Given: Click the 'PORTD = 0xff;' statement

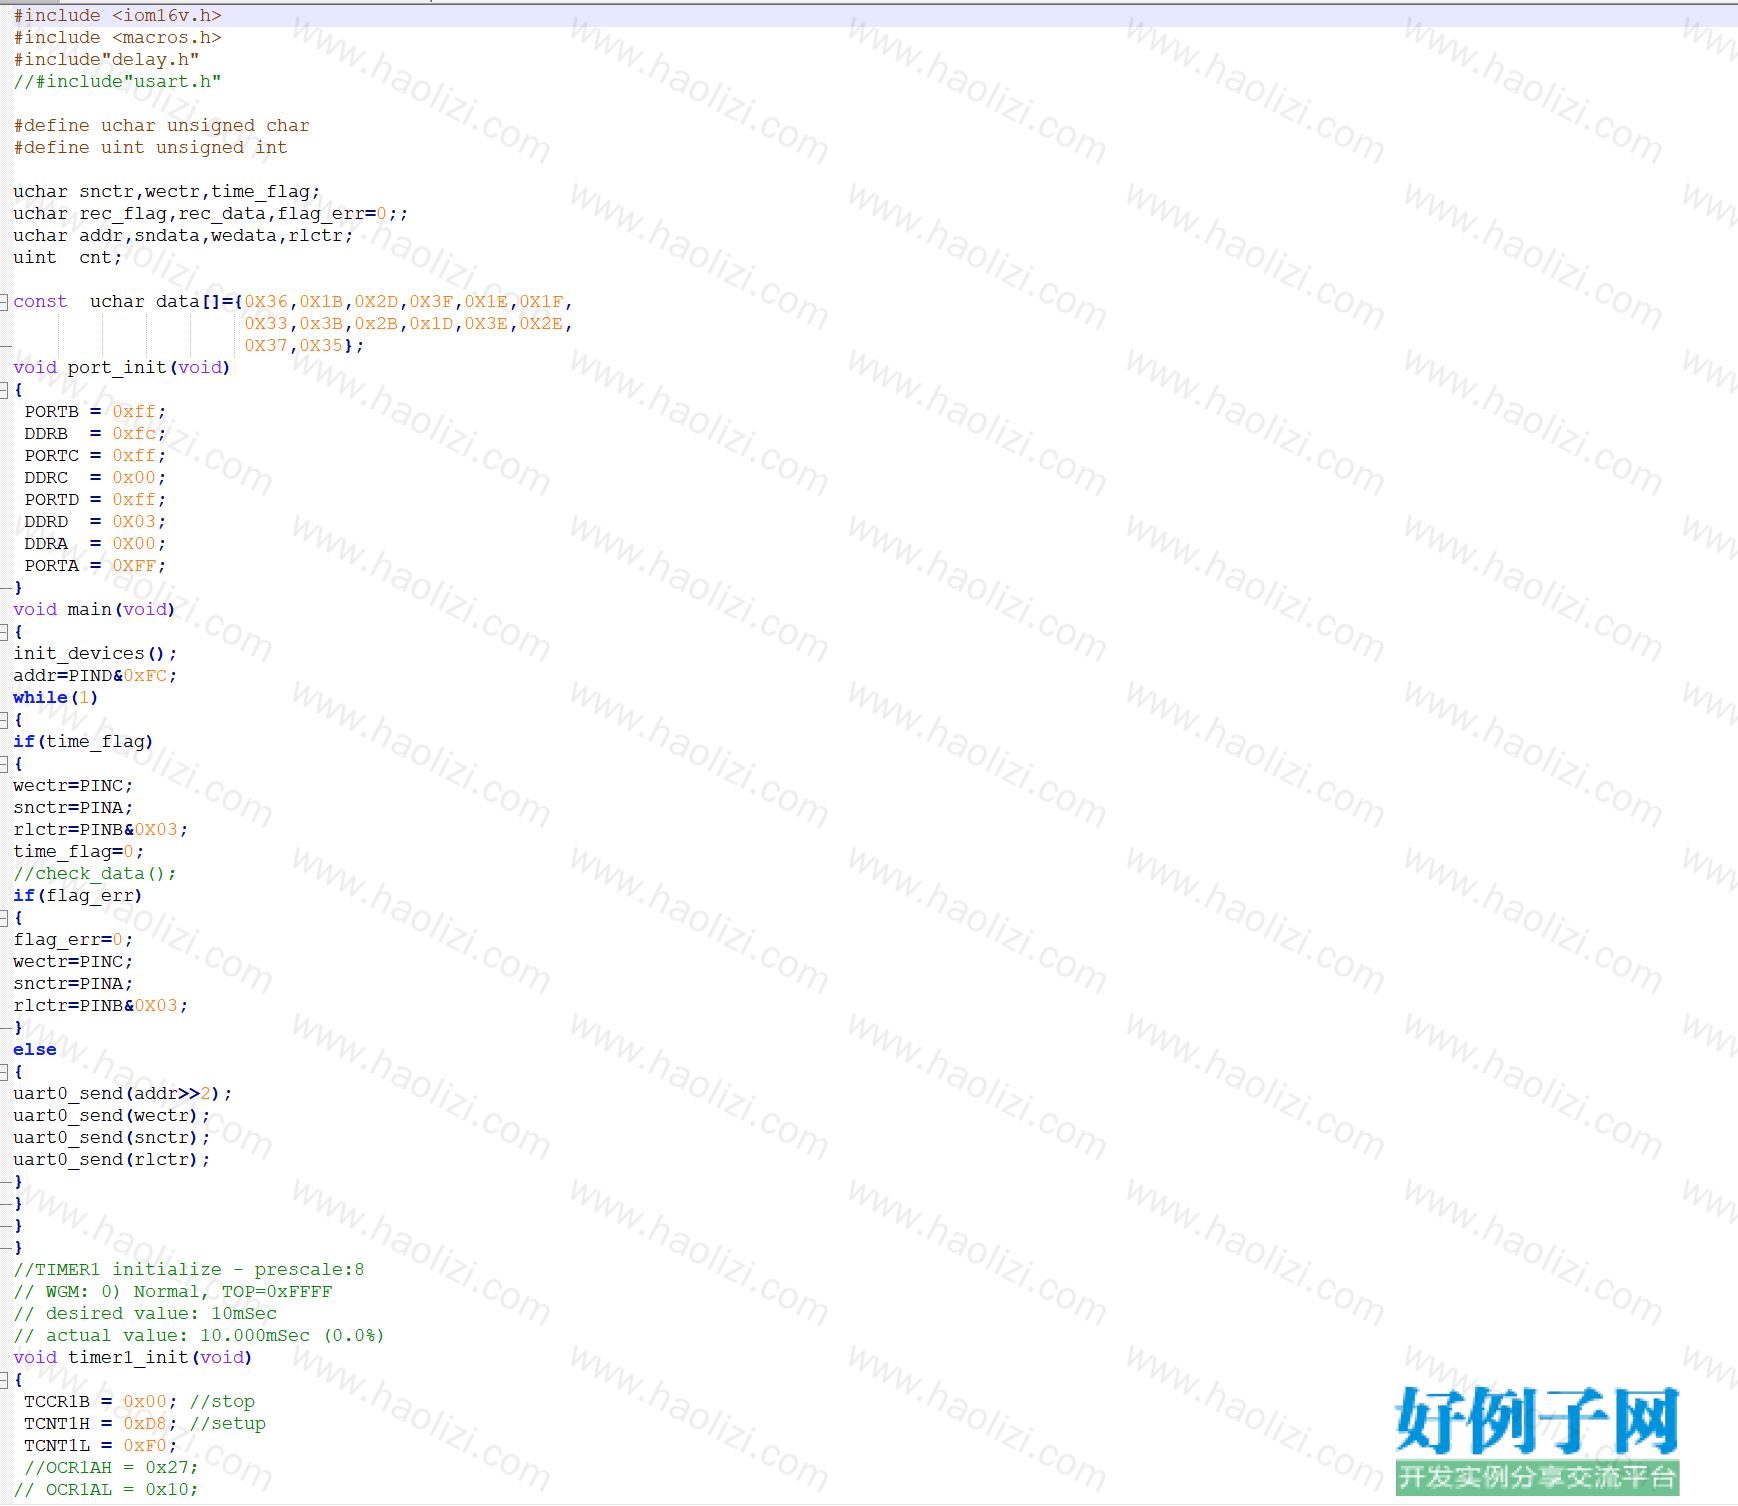Looking at the screenshot, I should [x=95, y=500].
